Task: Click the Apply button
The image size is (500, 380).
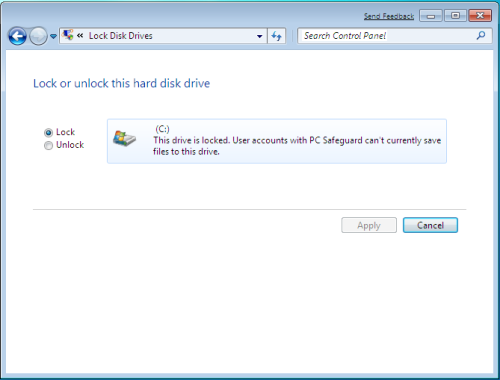Action: 369,225
